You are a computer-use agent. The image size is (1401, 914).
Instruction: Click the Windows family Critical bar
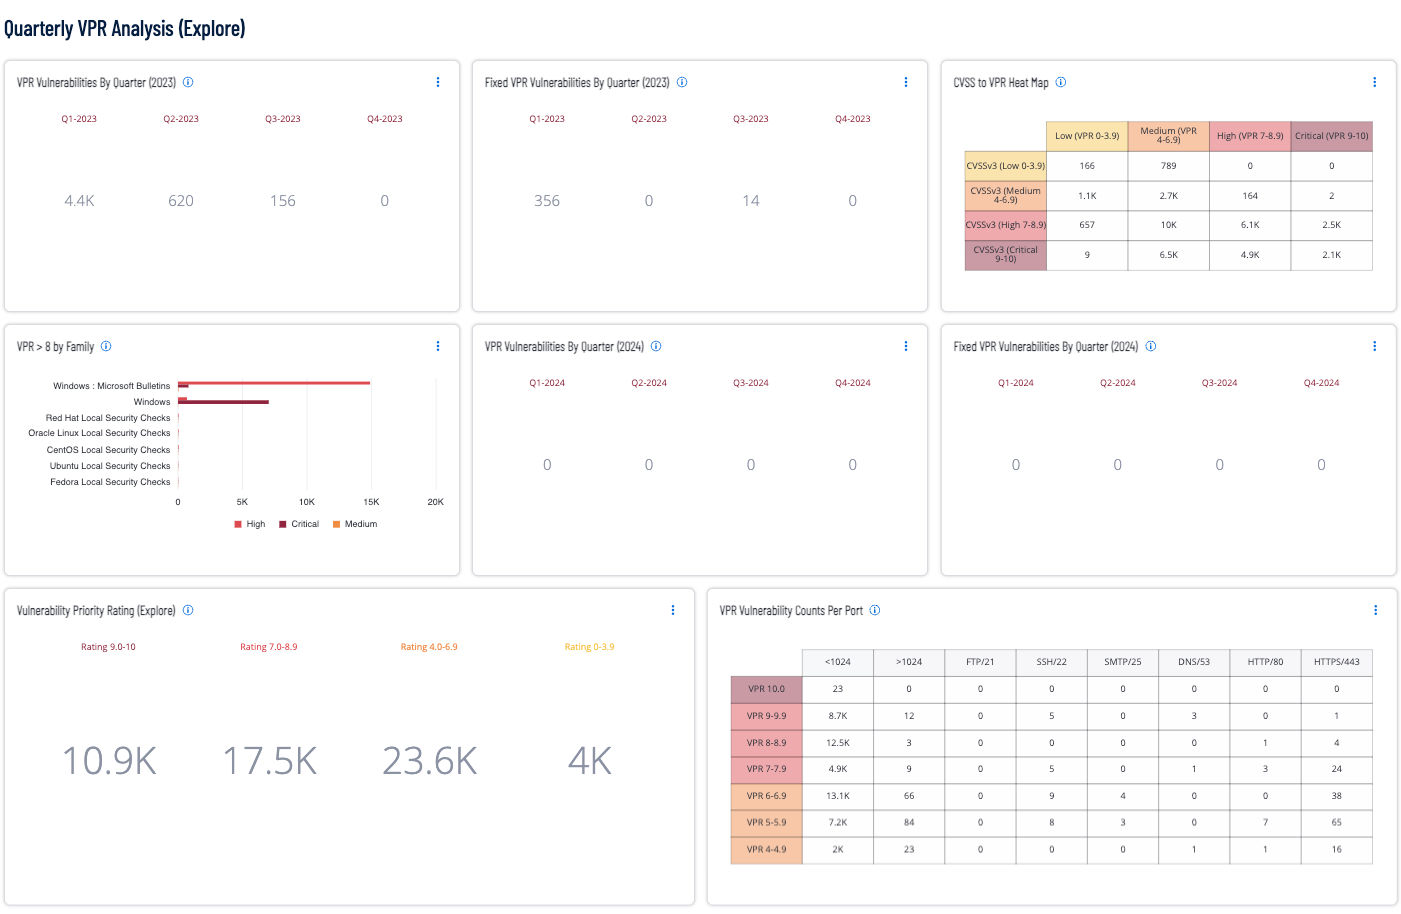223,402
